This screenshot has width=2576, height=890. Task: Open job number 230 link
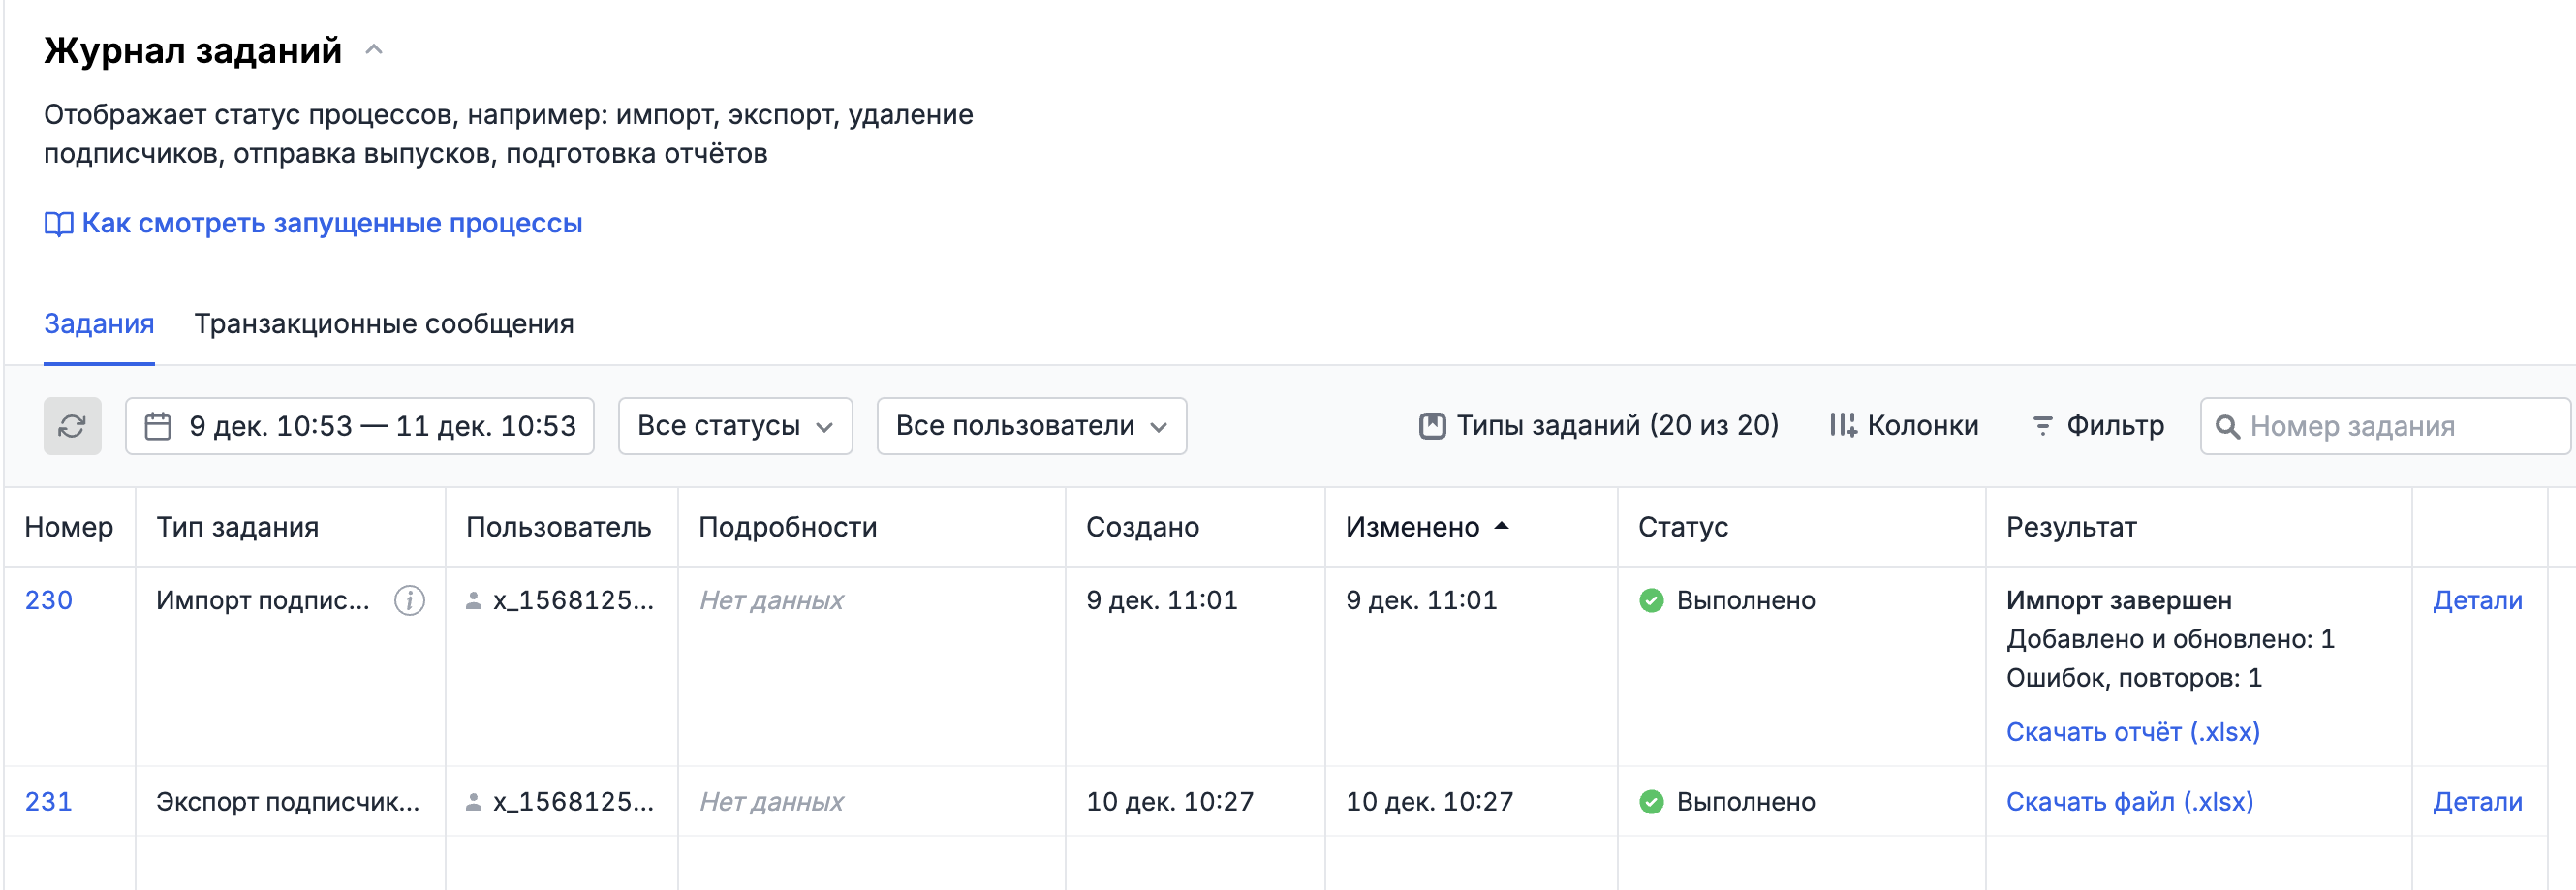tap(48, 600)
